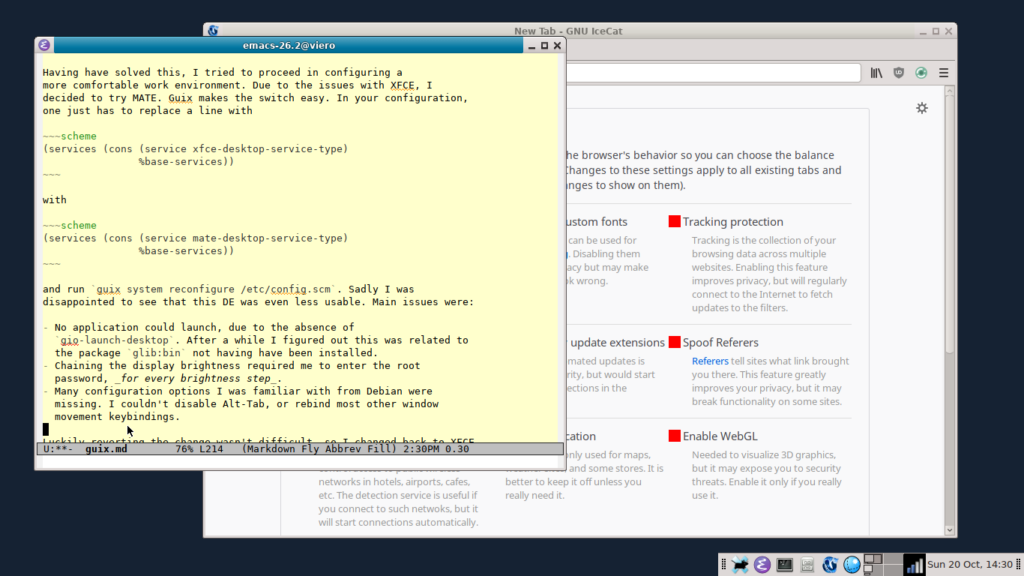Toggle the Enable WebGL red checkbox
Image resolution: width=1024 pixels, height=576 pixels.
(x=675, y=436)
